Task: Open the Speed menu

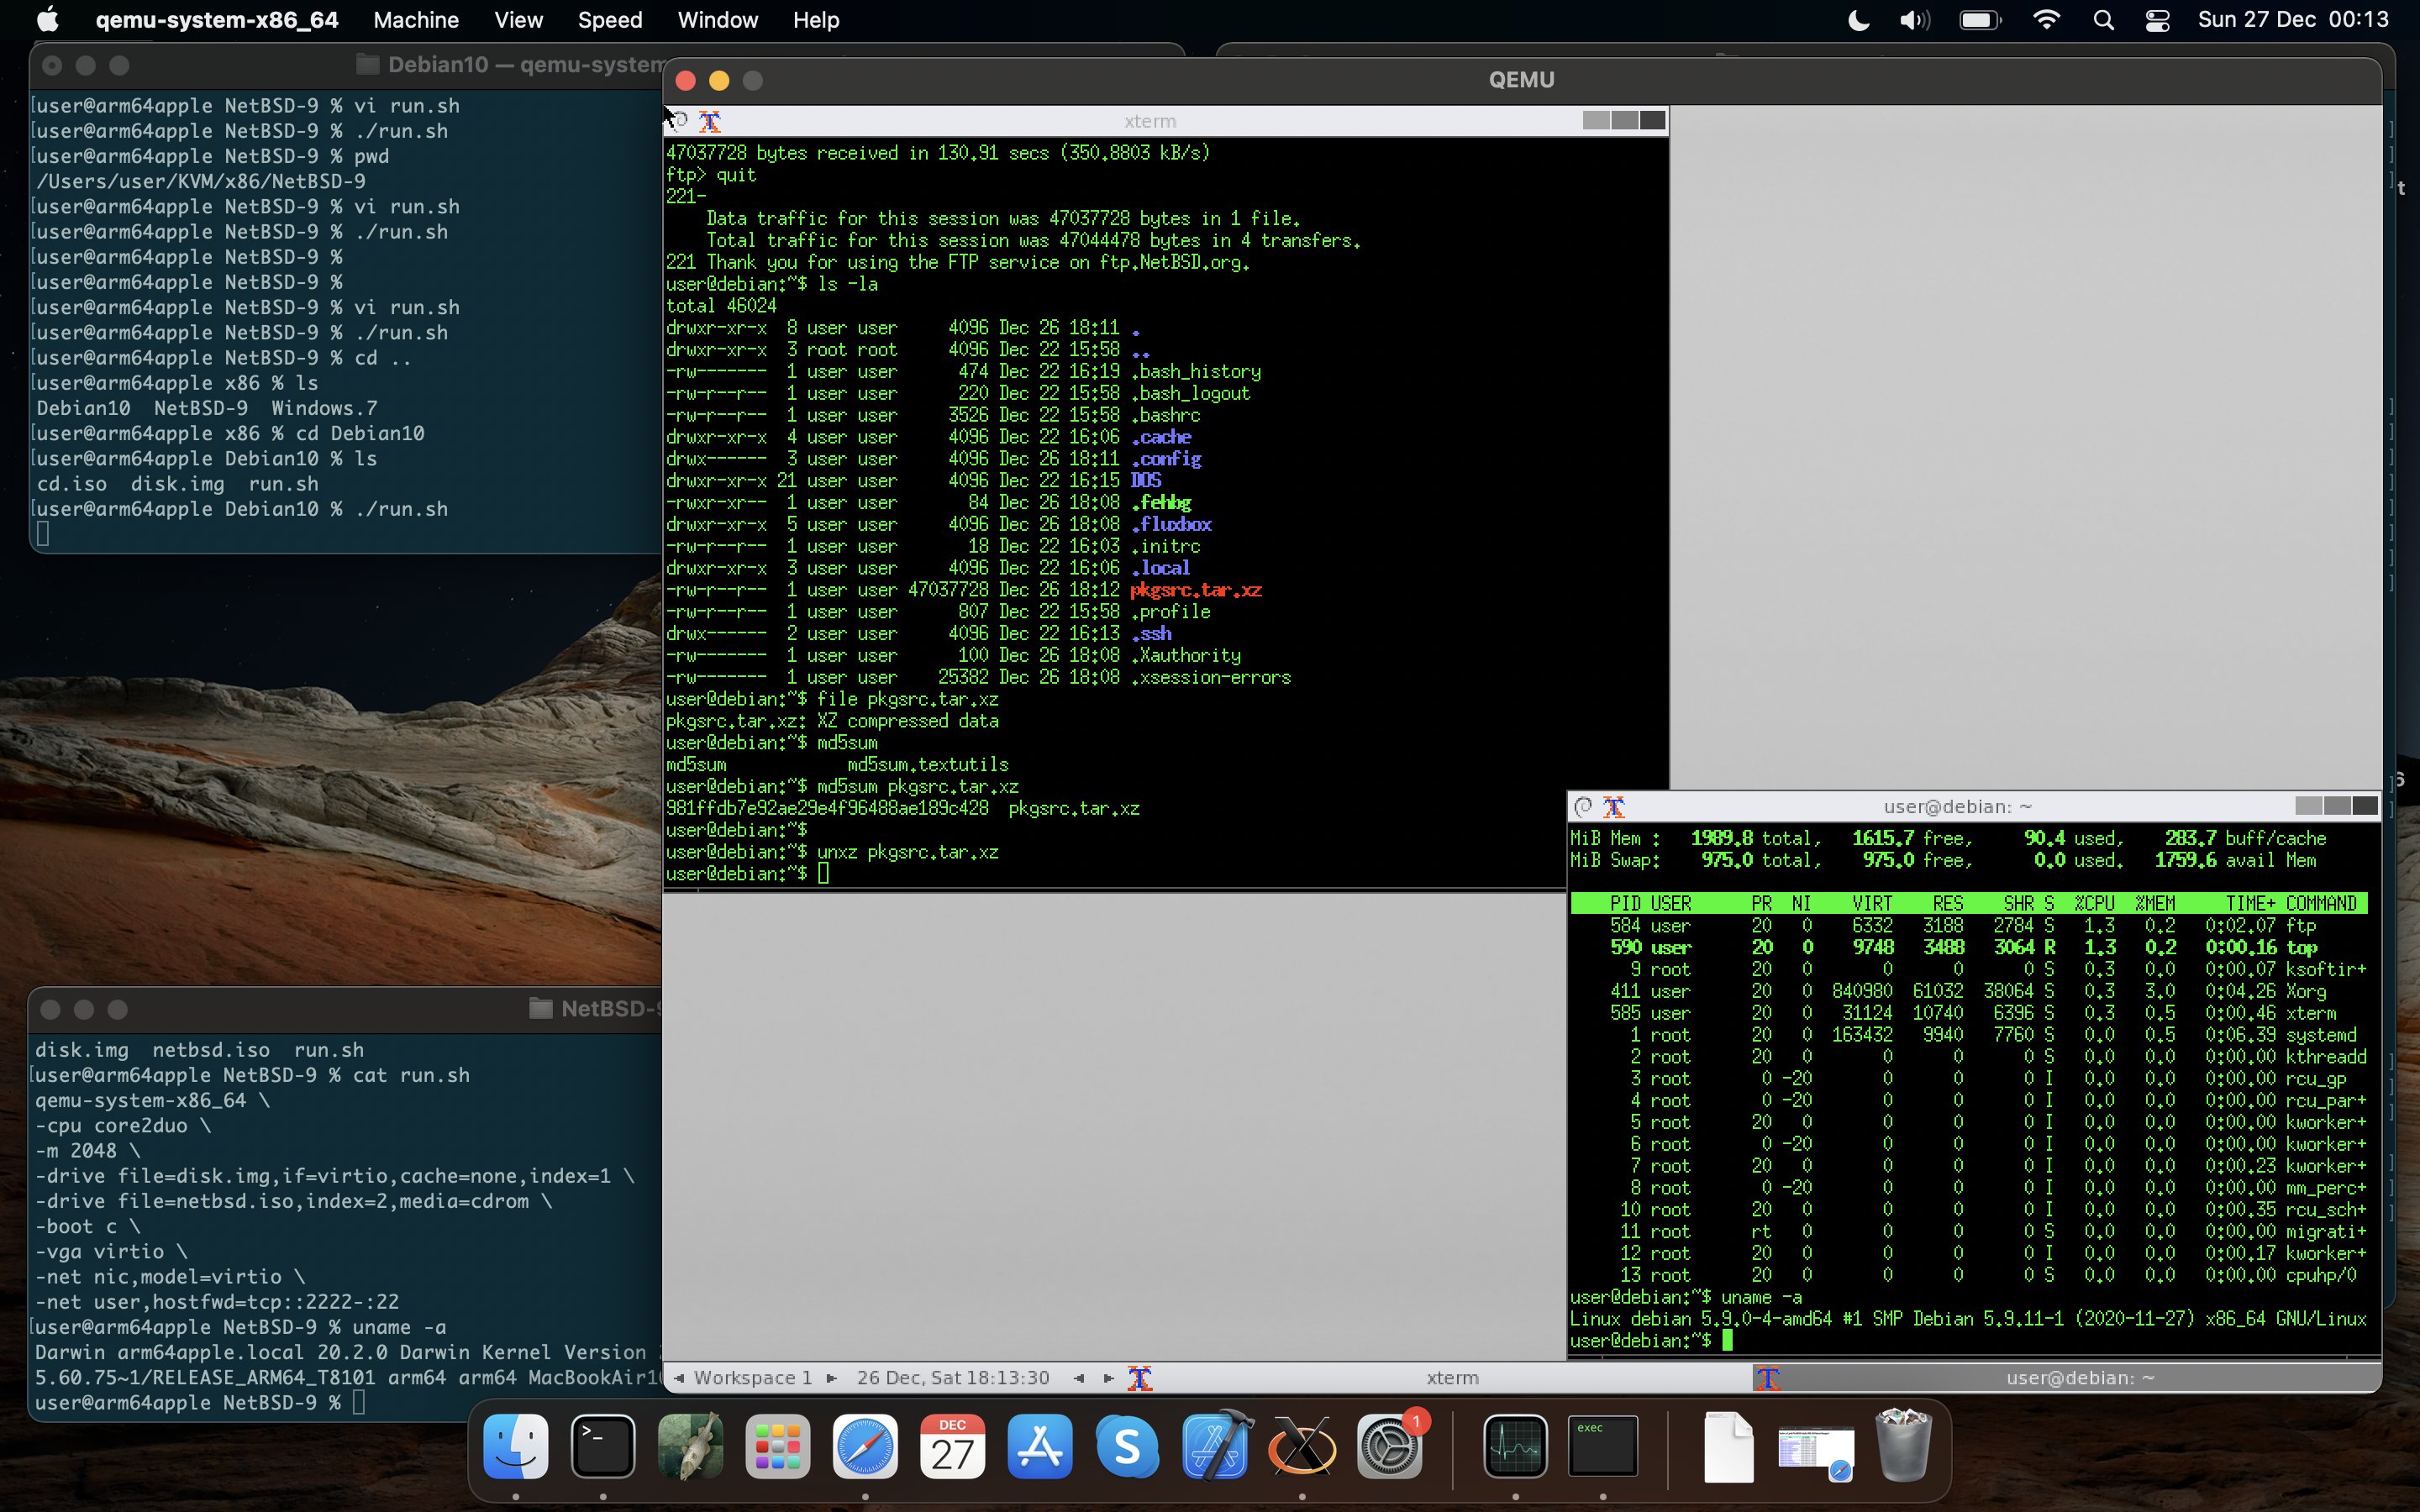Action: (x=609, y=20)
